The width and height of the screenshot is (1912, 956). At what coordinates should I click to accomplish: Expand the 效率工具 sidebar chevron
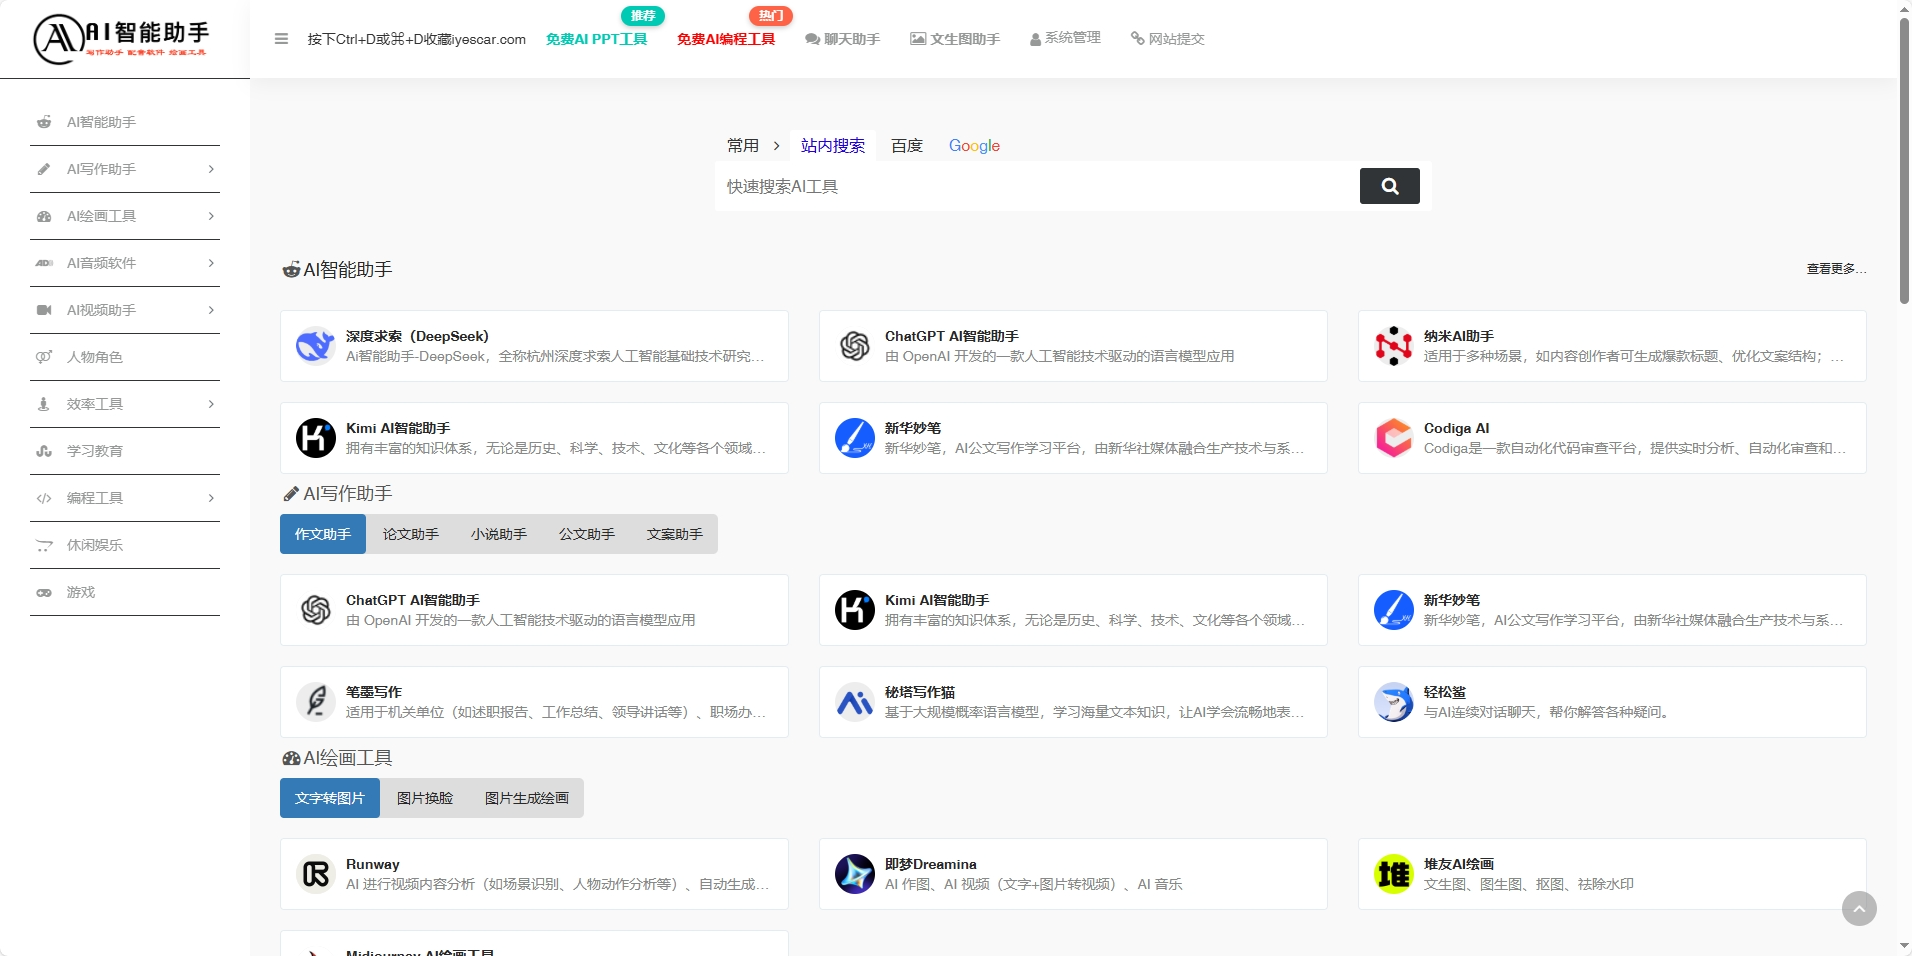pos(211,404)
